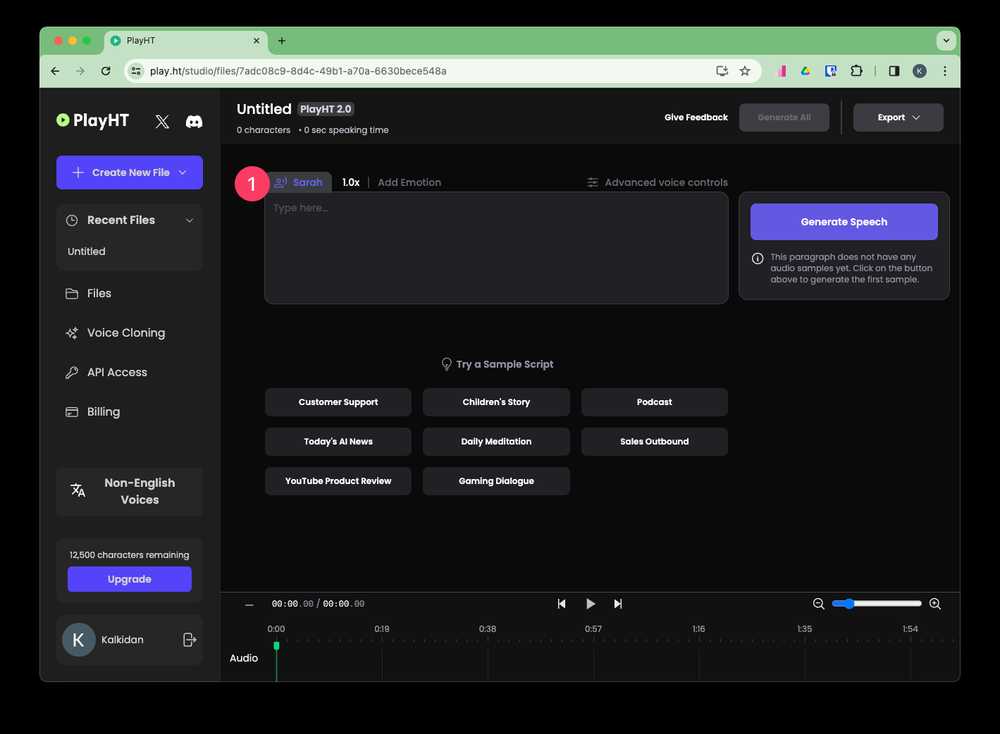
Task: Load Today's AI News sample script
Action: [x=338, y=442]
